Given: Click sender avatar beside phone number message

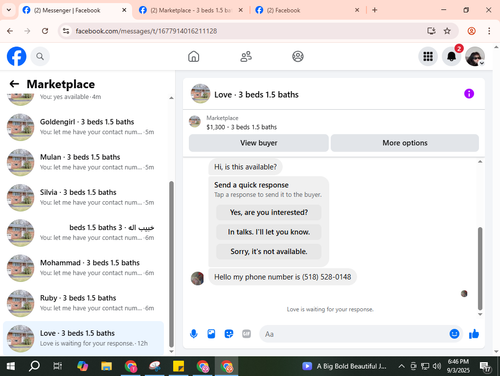Looking at the screenshot, I should [197, 278].
